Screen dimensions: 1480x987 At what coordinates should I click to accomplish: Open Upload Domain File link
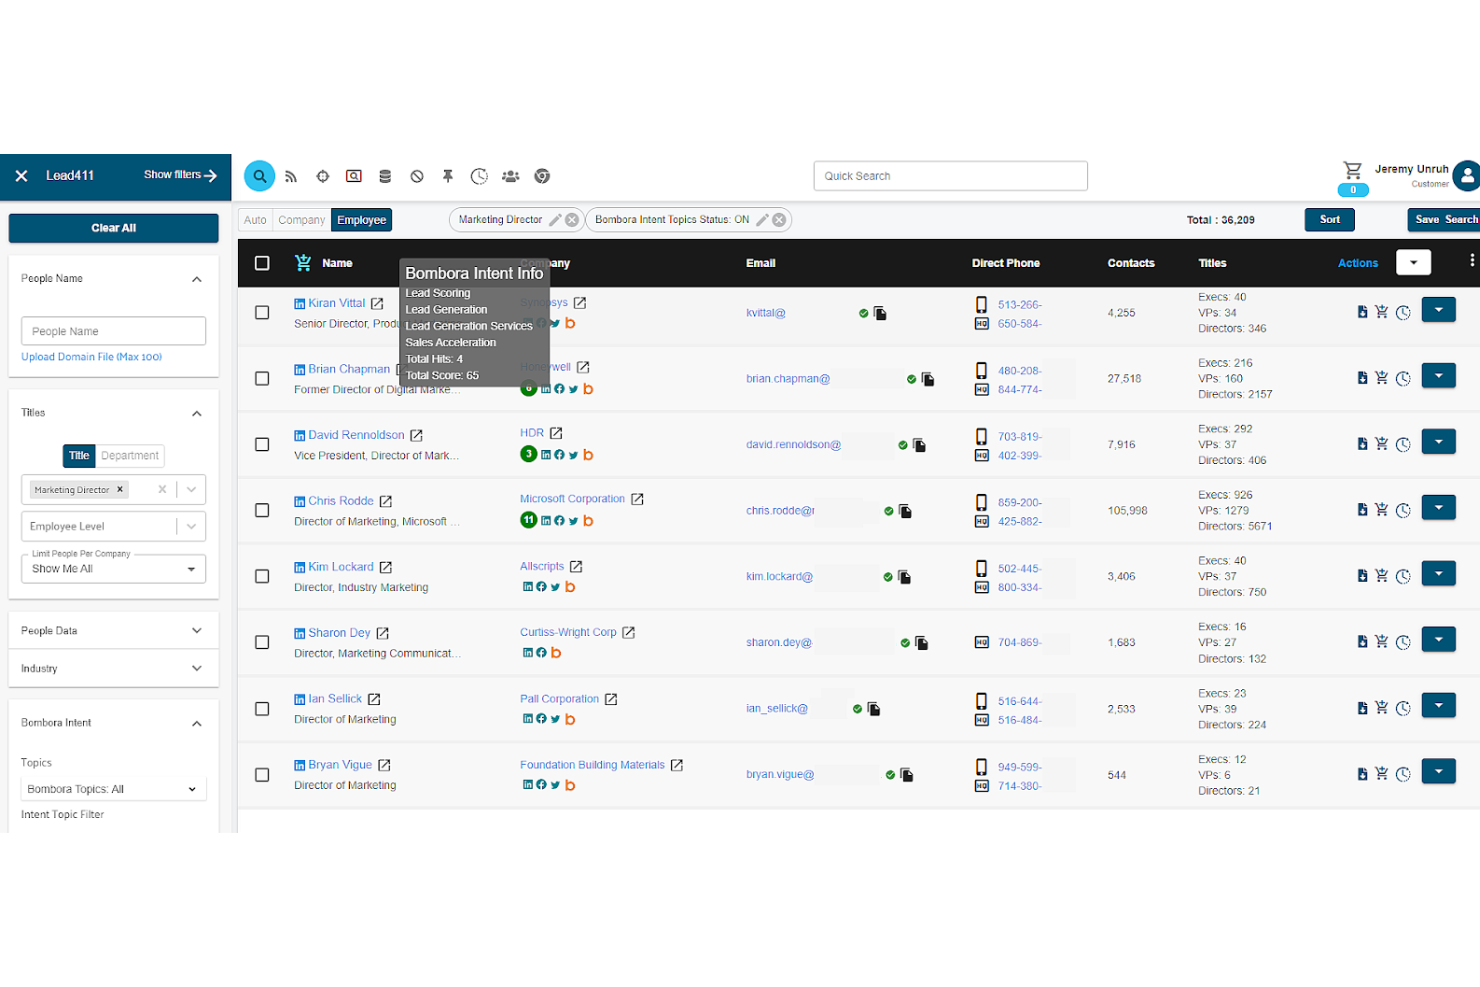click(x=91, y=357)
